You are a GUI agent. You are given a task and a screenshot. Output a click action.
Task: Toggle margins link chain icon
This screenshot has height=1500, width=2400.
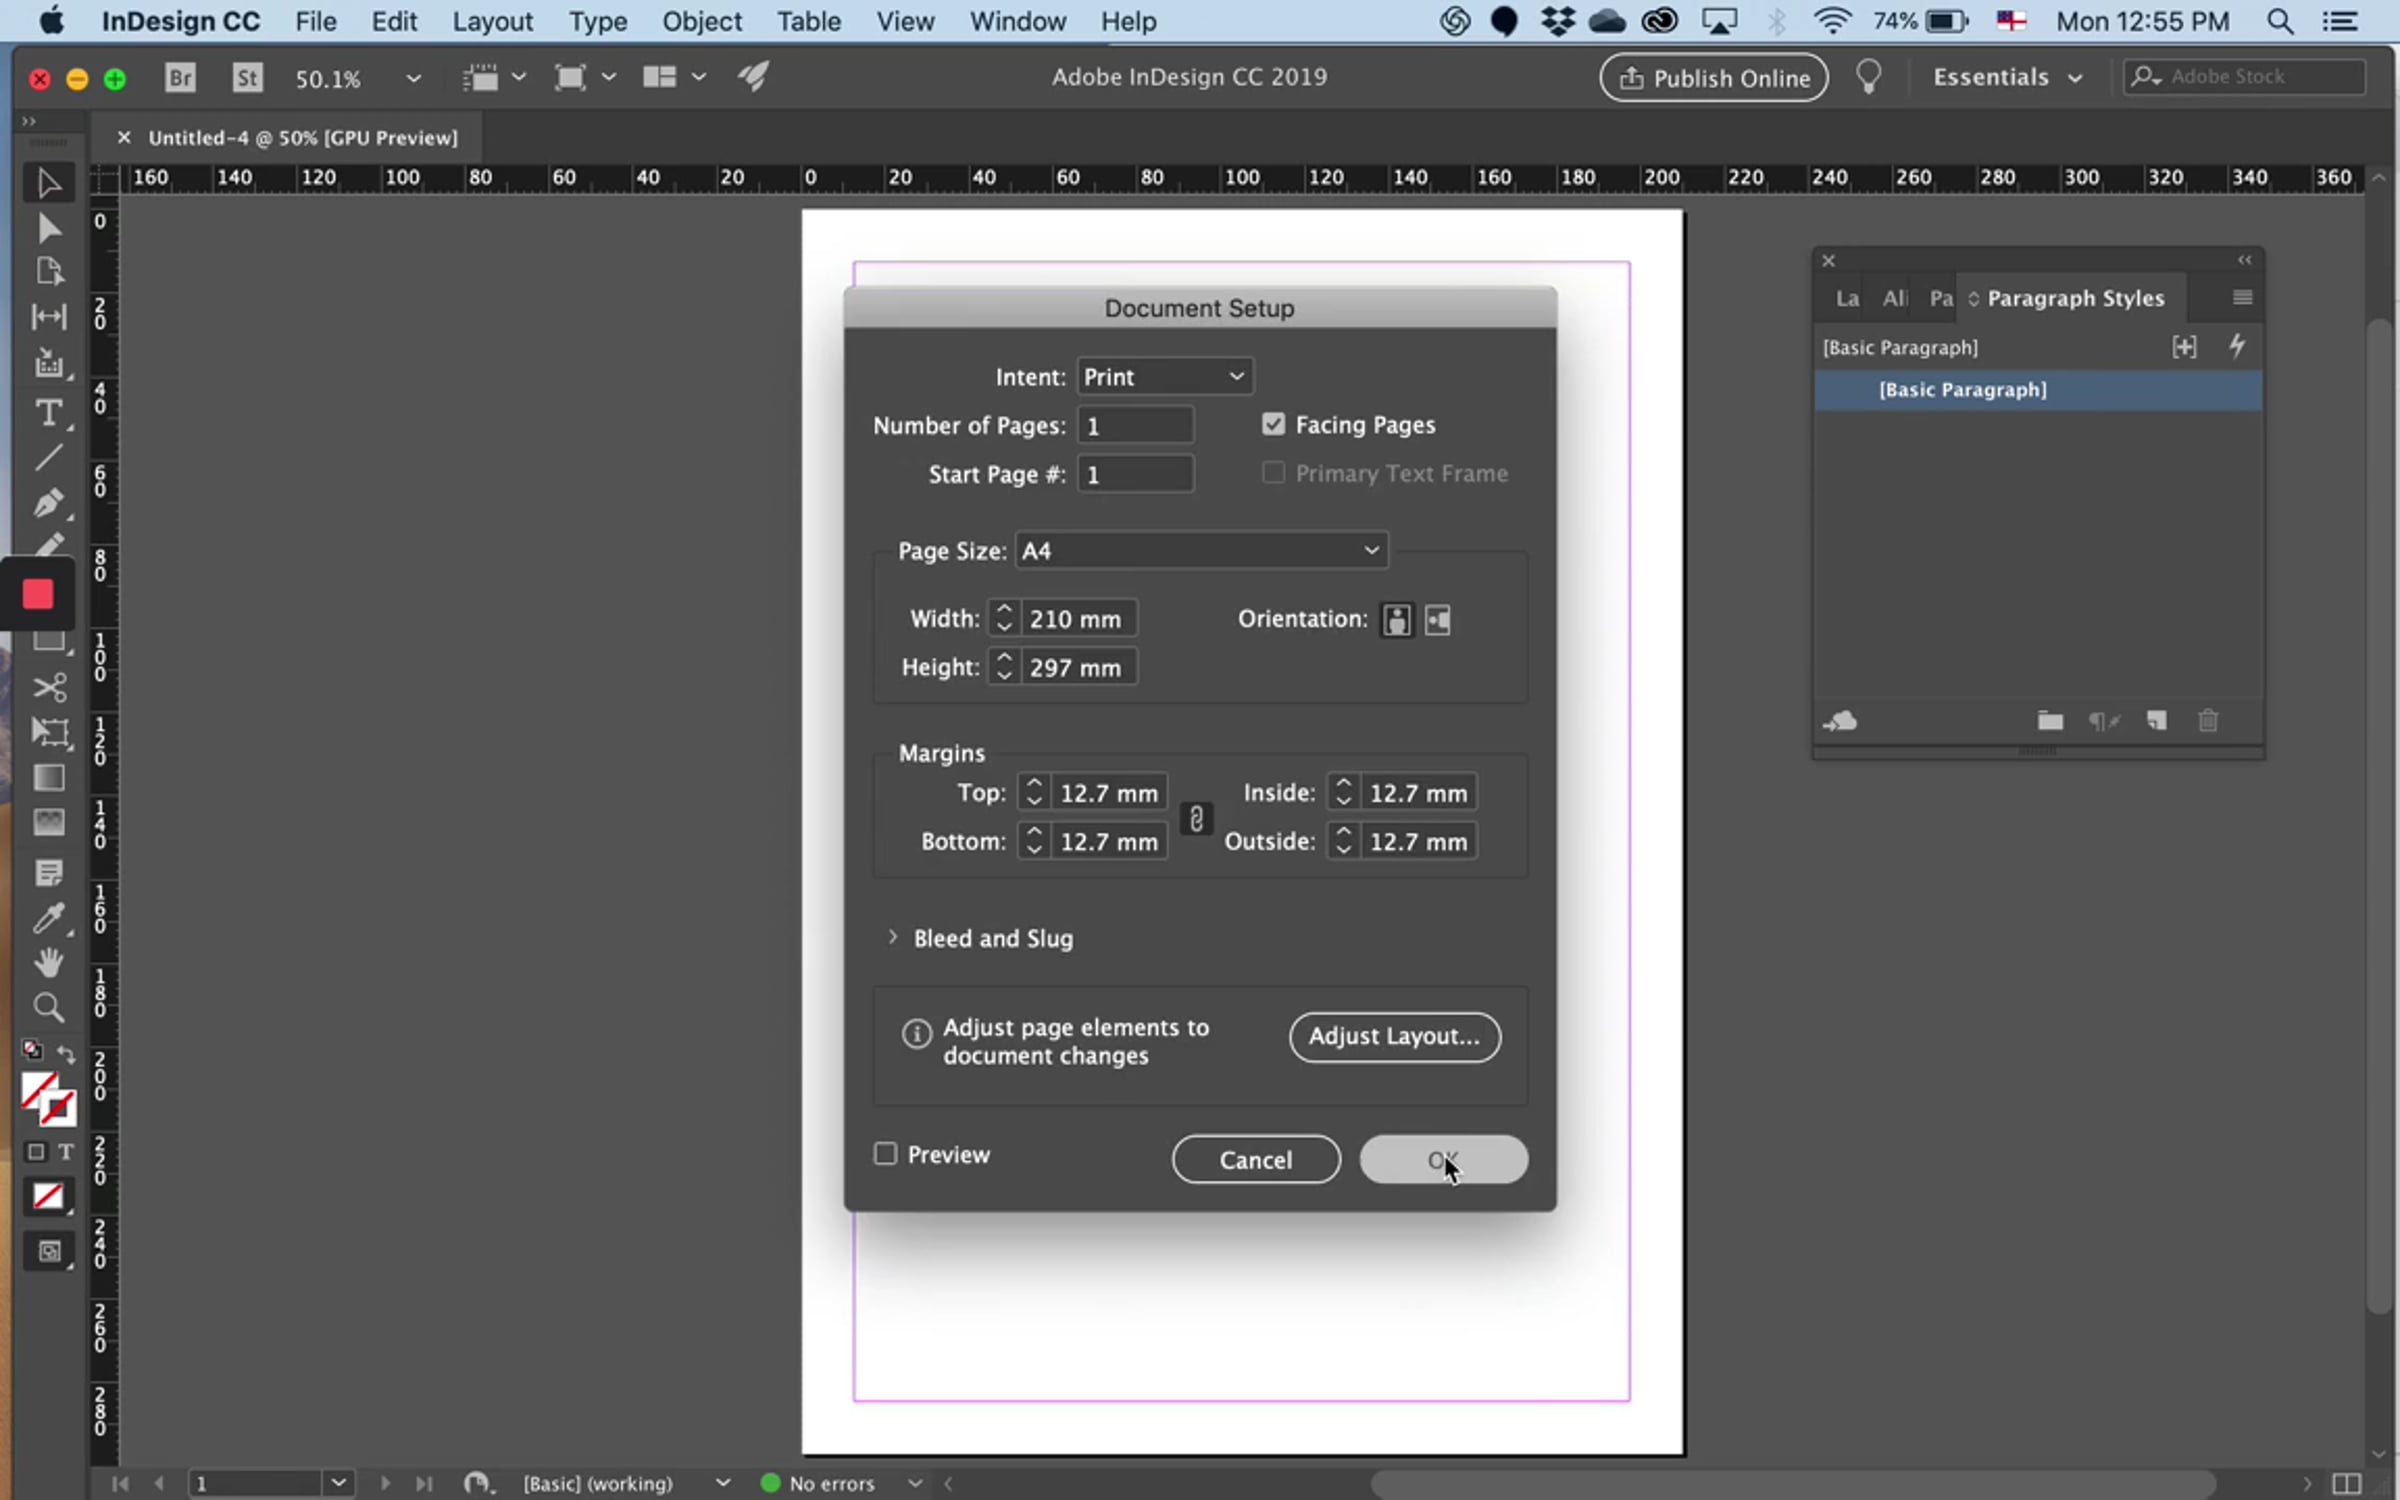click(x=1196, y=819)
